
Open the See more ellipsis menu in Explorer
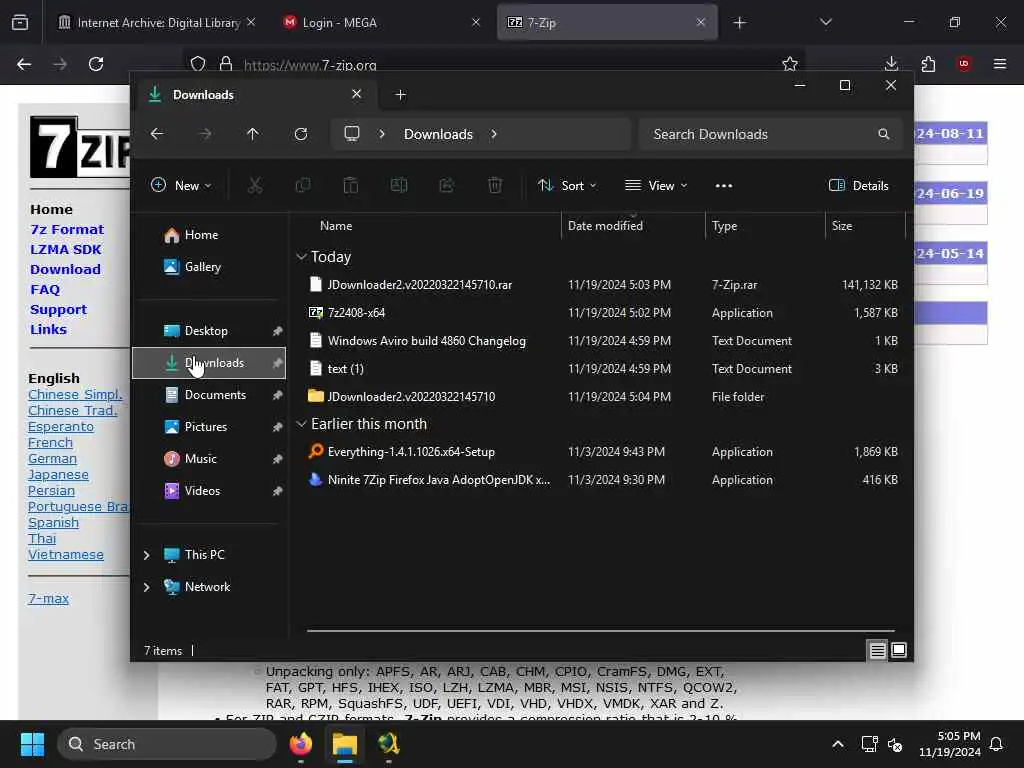724,185
